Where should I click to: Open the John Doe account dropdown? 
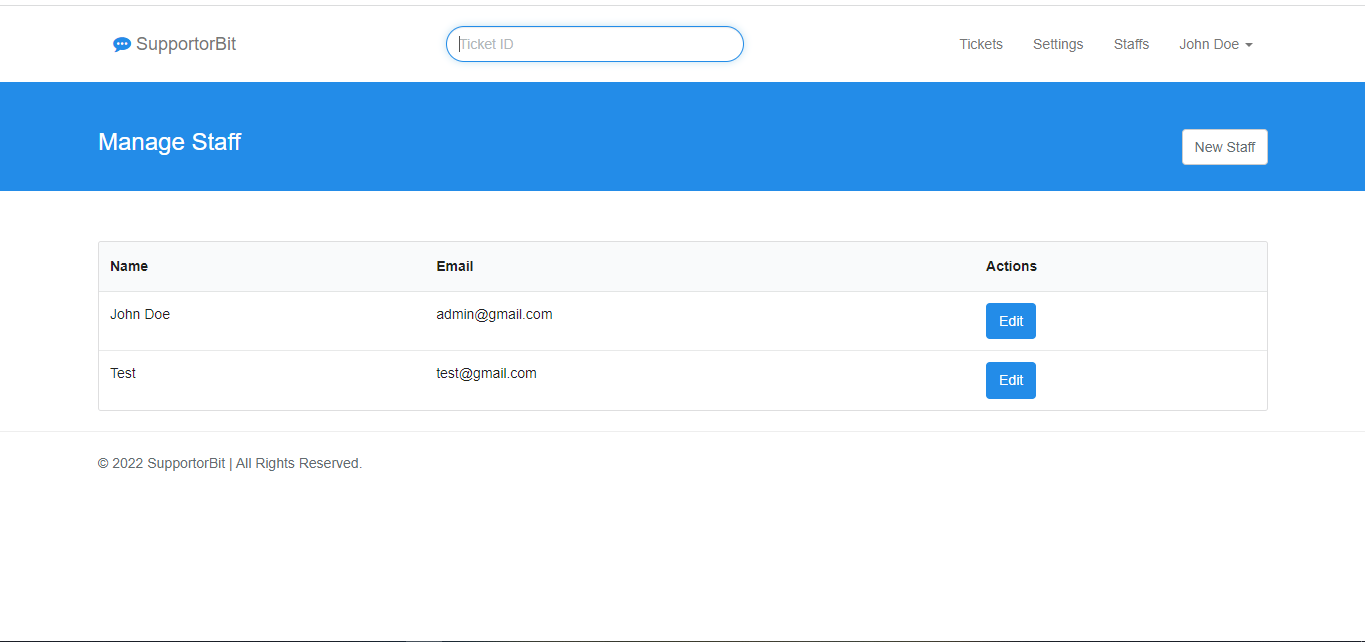pos(1208,44)
